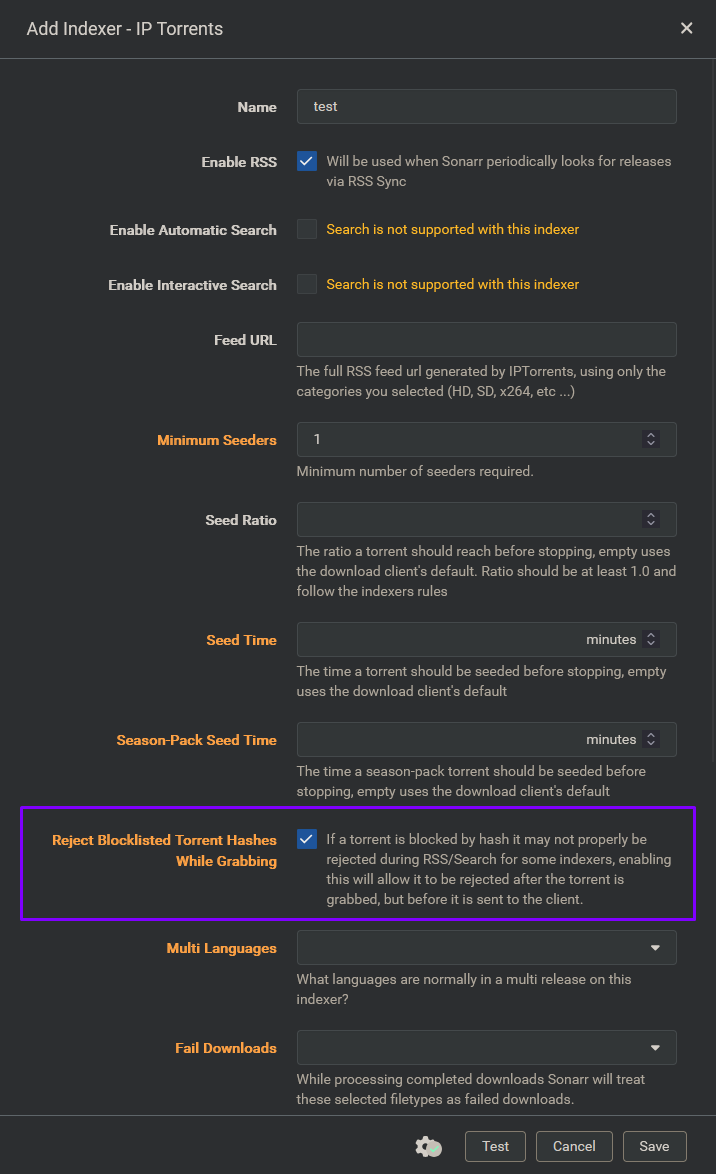Image resolution: width=716 pixels, height=1174 pixels.
Task: Uncheck the Enable RSS checkbox
Action: tap(307, 161)
